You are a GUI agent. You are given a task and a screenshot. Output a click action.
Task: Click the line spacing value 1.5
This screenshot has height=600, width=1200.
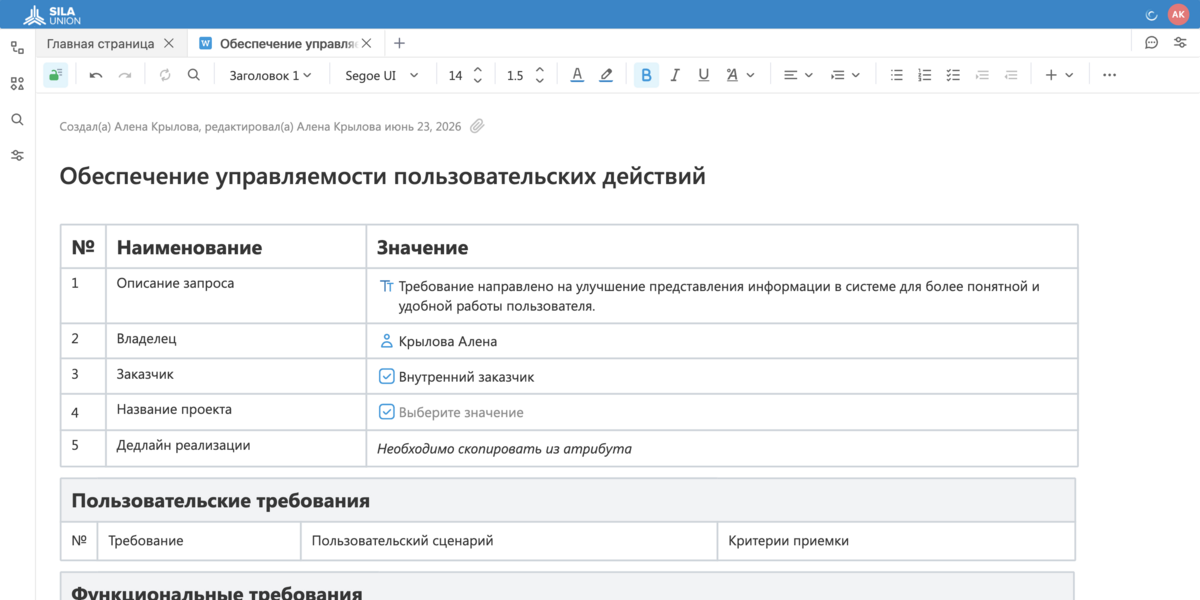click(515, 75)
